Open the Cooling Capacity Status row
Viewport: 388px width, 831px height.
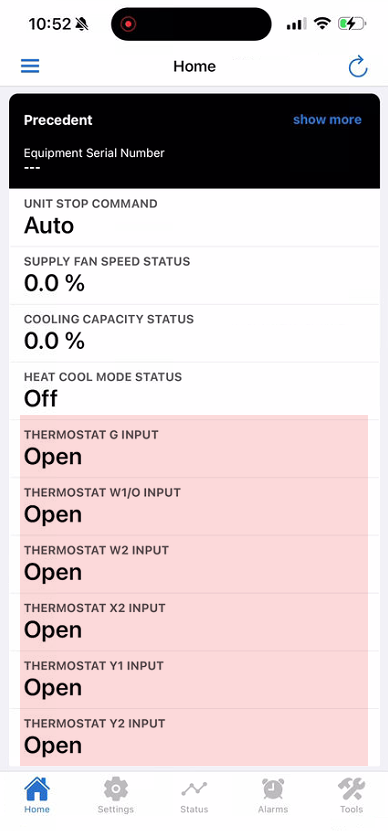(195, 333)
